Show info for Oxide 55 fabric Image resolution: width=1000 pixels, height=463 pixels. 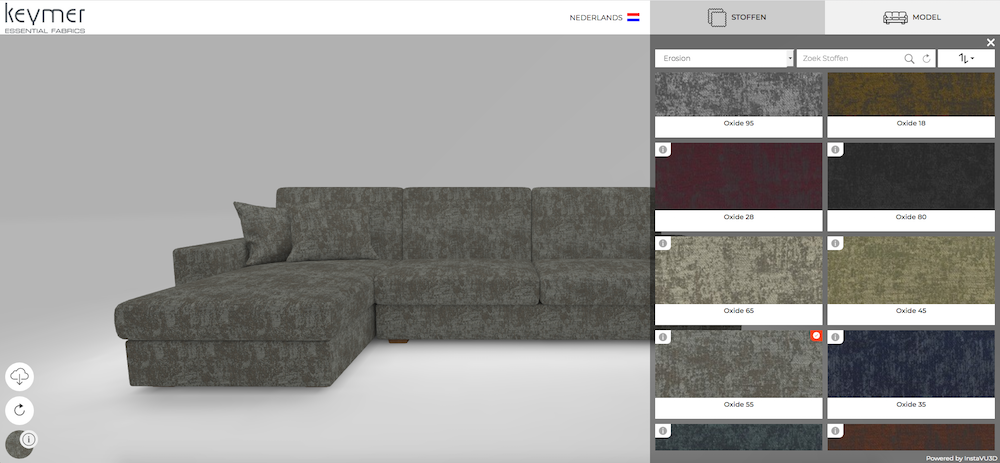click(663, 337)
